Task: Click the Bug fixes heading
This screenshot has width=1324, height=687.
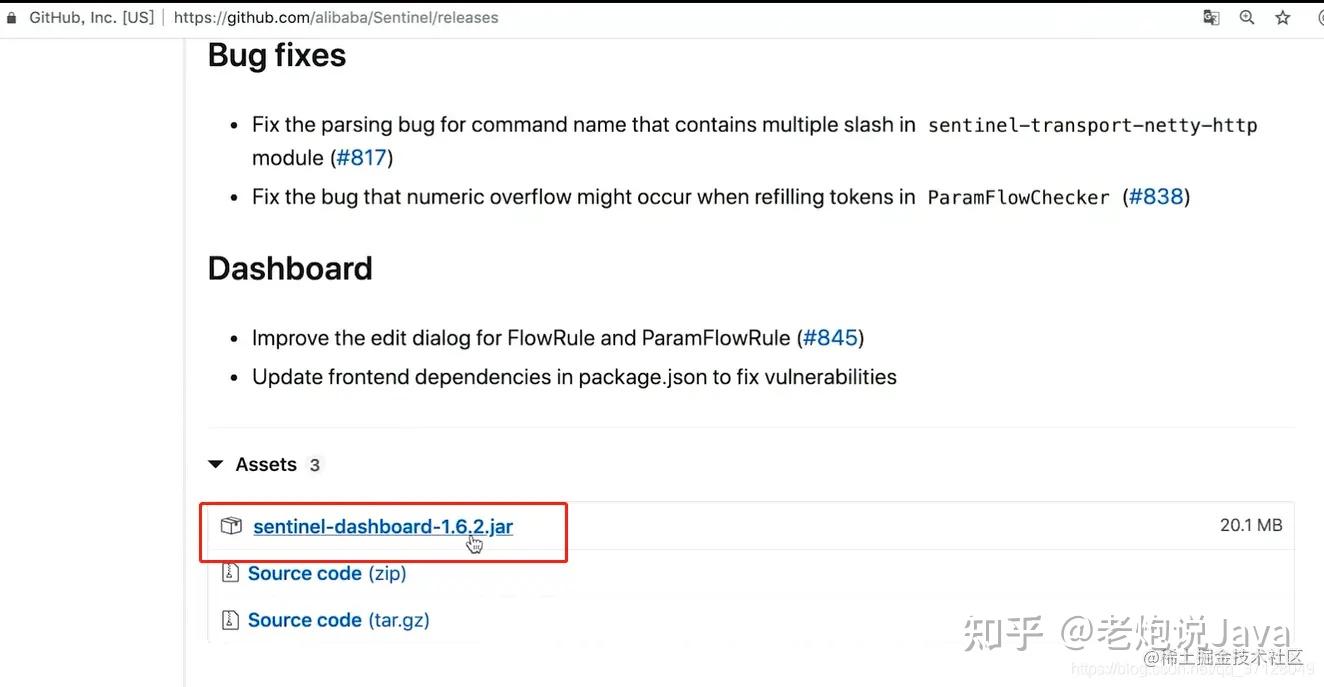Action: click(x=277, y=56)
